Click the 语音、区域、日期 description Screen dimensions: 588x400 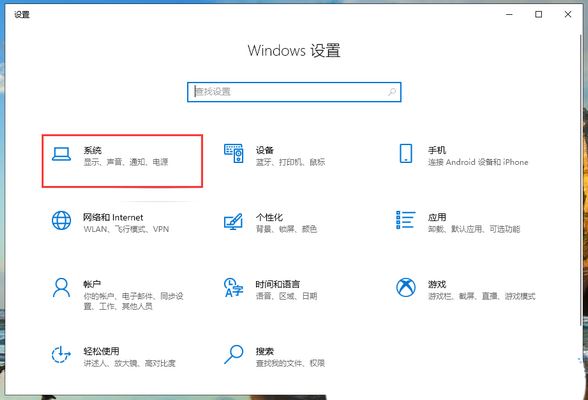click(286, 296)
